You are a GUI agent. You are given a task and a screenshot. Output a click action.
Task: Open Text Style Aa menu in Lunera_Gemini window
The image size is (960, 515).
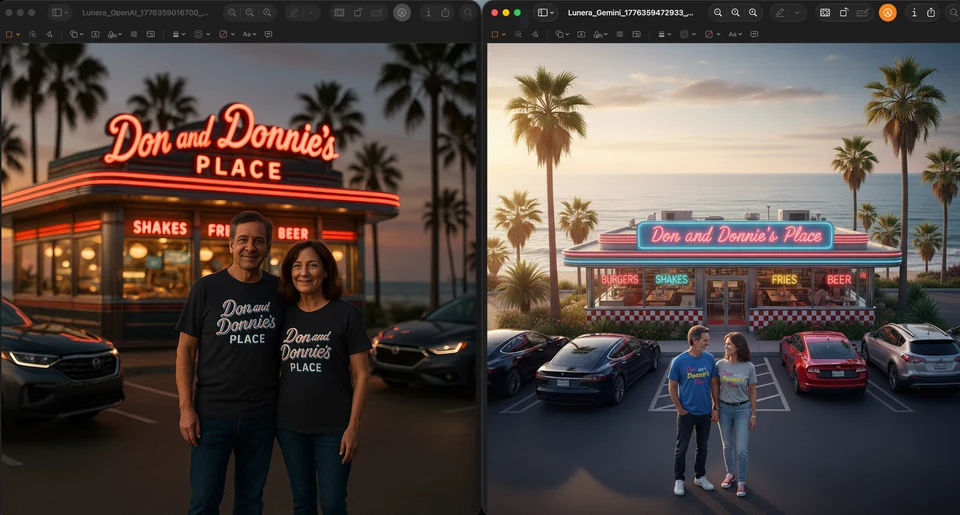(x=735, y=34)
